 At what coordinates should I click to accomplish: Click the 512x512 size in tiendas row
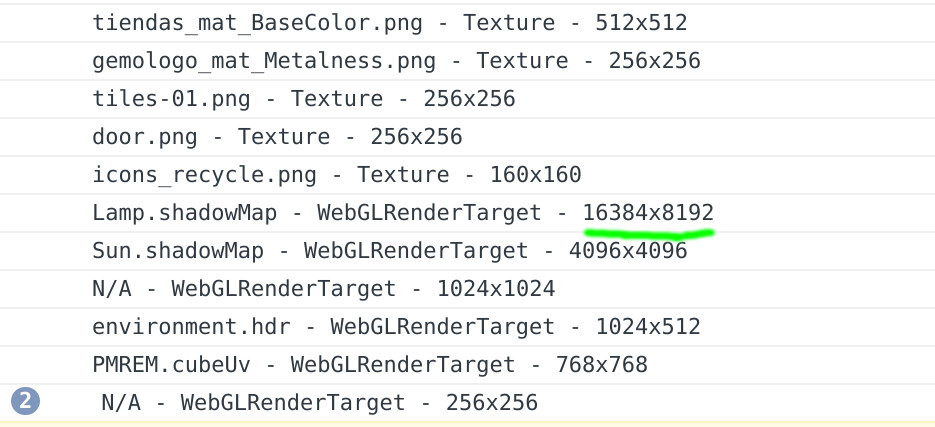coord(642,23)
